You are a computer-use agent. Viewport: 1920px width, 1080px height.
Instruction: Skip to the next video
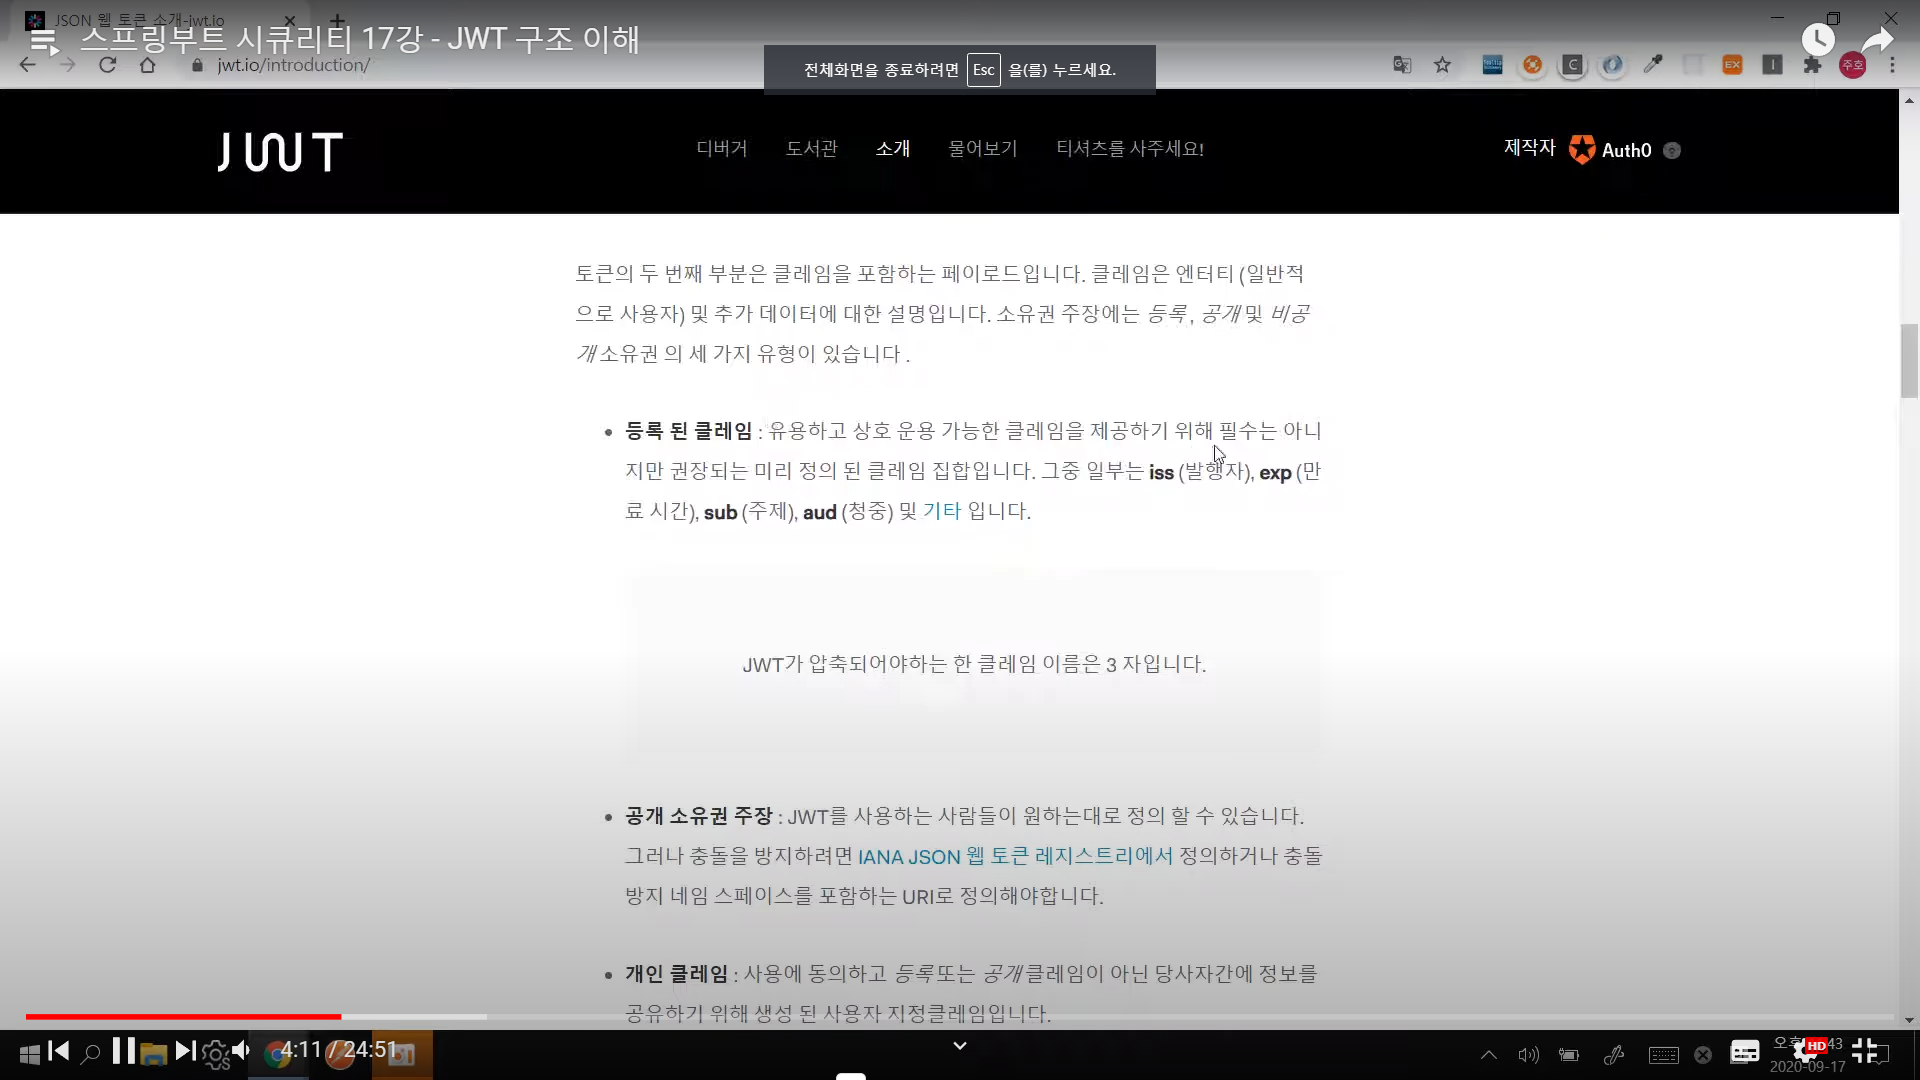pos(185,1051)
